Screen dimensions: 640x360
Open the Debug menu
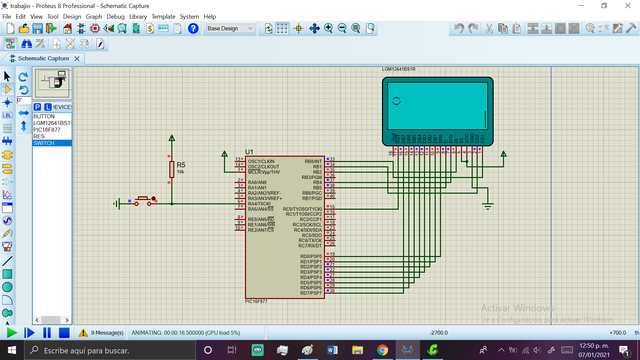coord(115,17)
